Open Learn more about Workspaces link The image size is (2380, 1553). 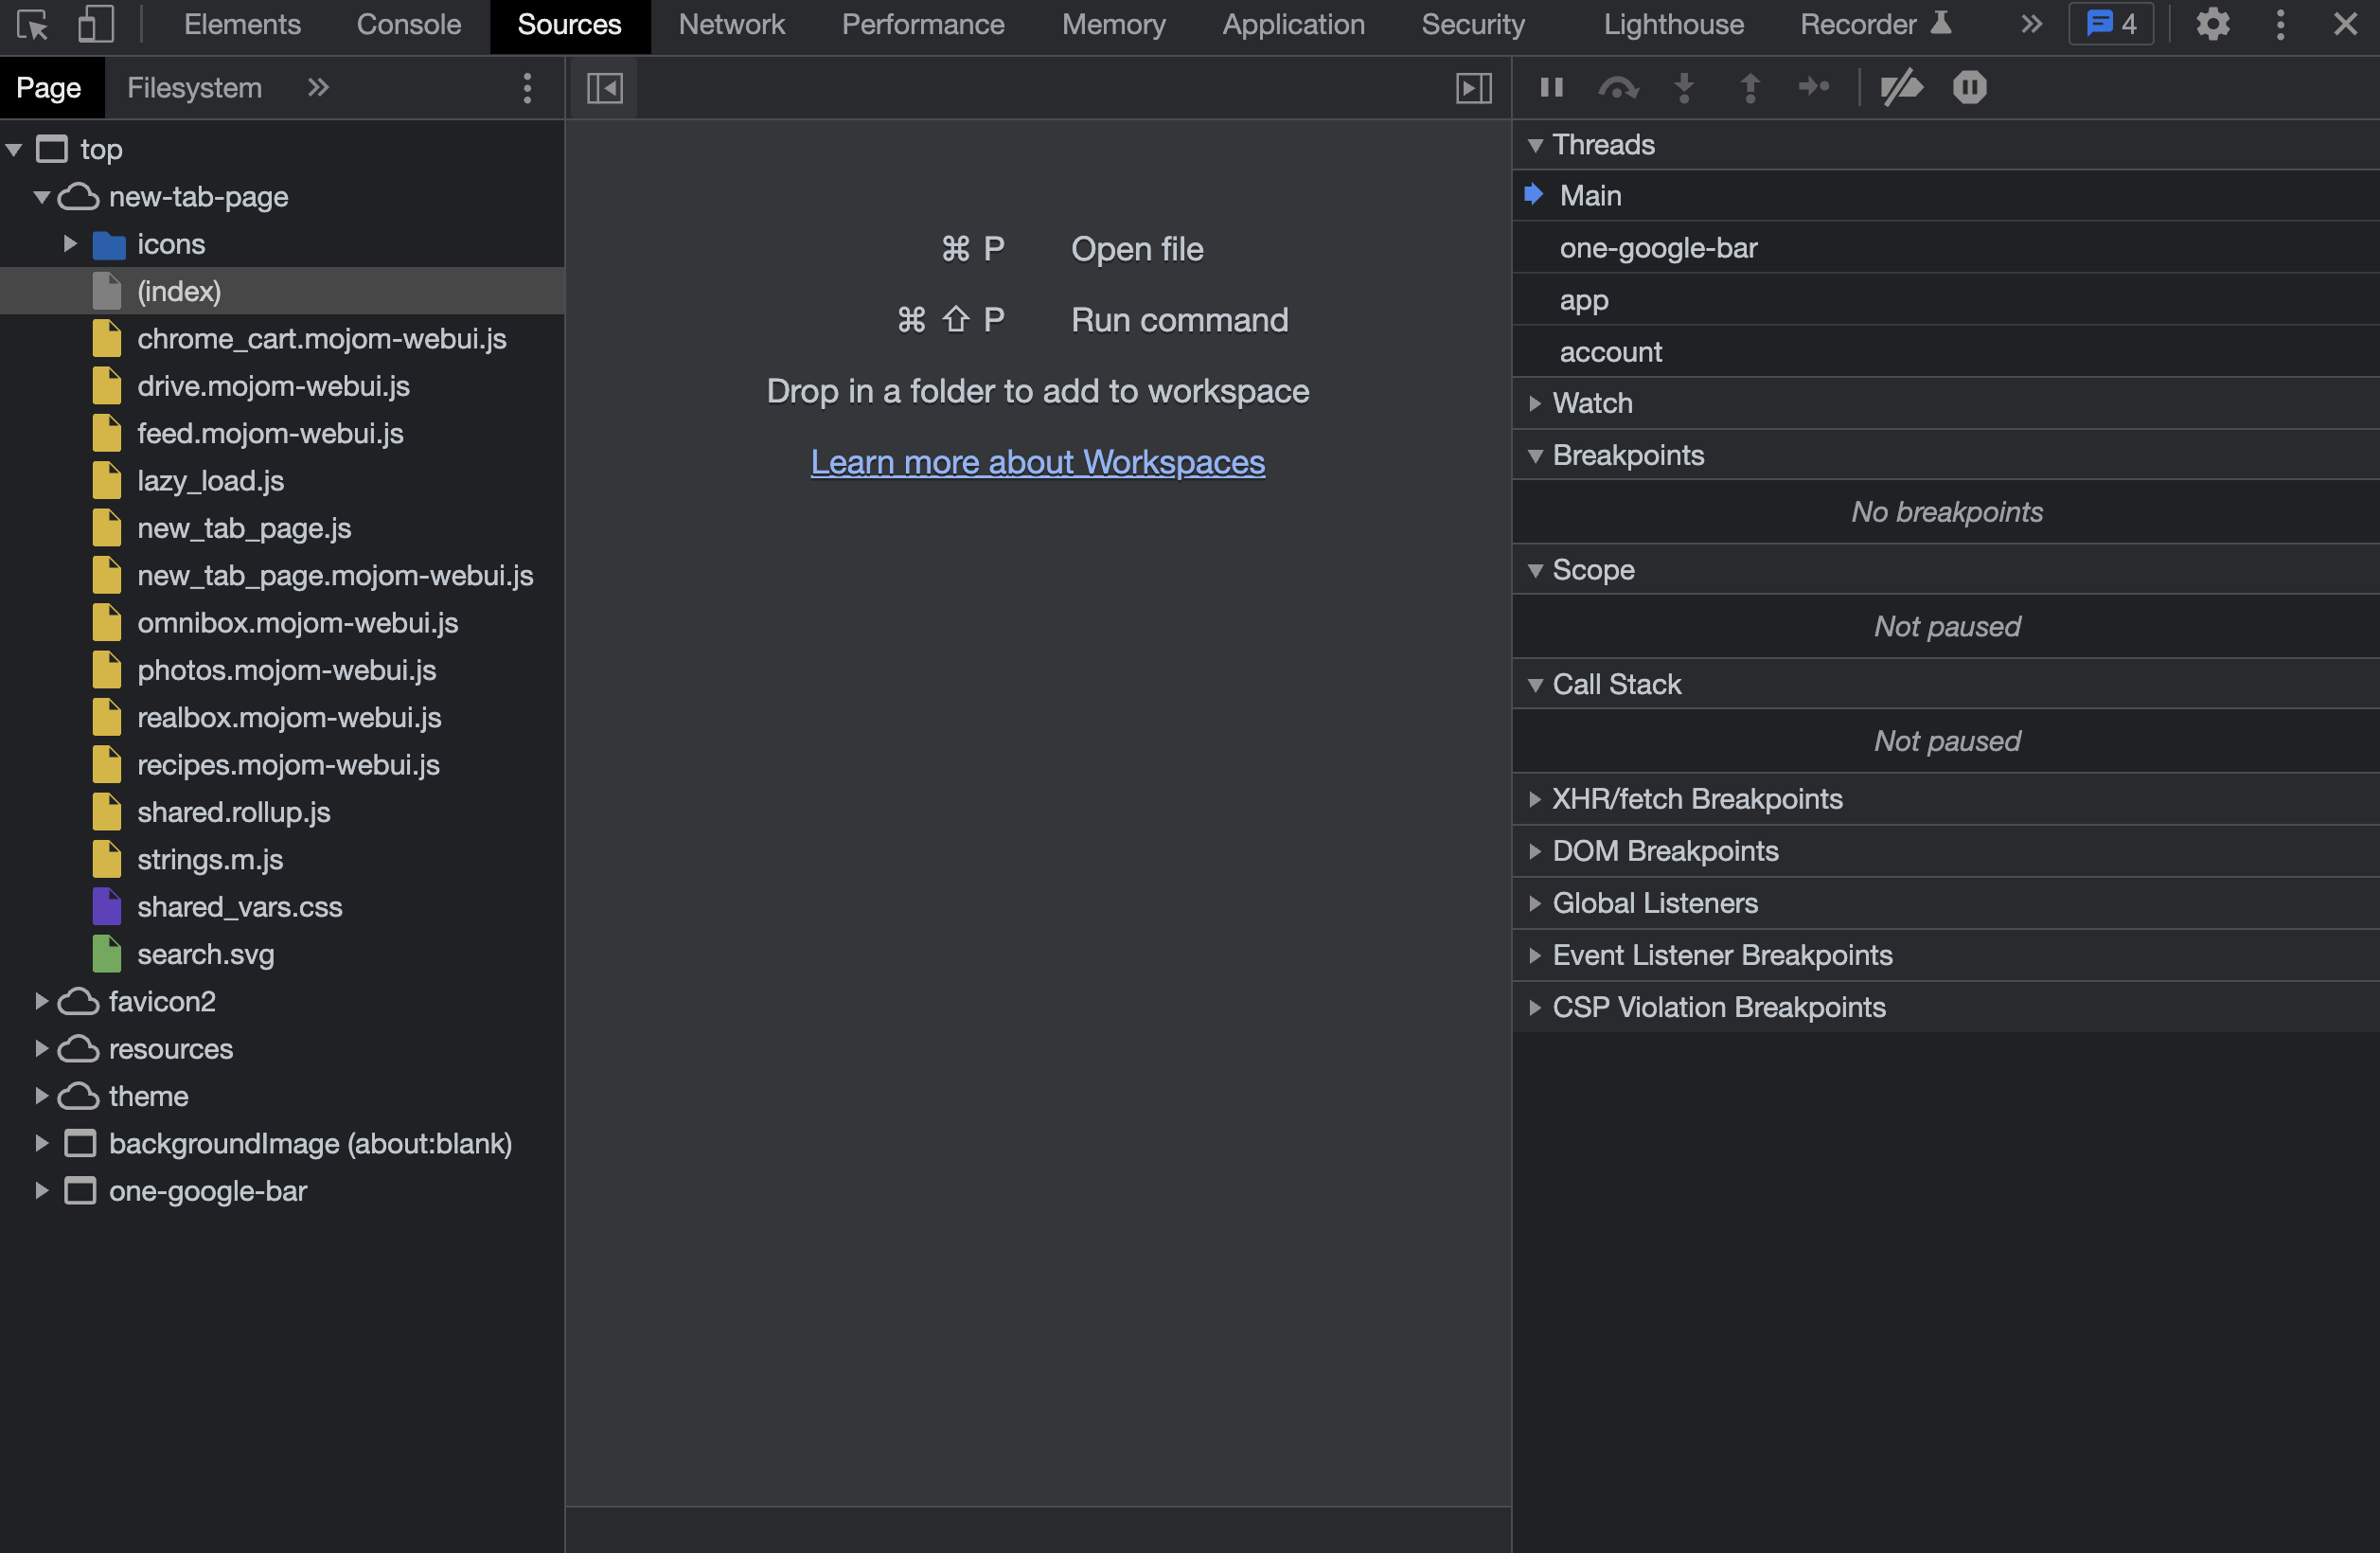point(1037,462)
